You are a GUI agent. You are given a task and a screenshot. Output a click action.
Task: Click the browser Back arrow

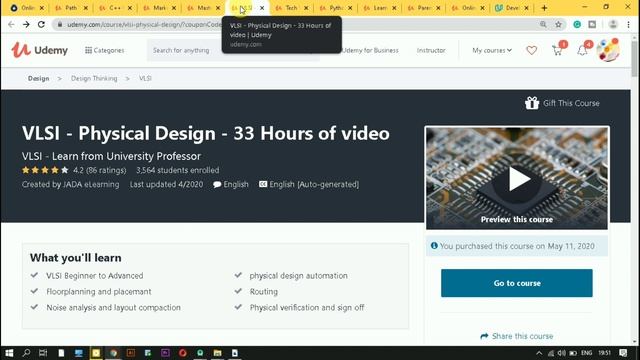(x=11, y=24)
